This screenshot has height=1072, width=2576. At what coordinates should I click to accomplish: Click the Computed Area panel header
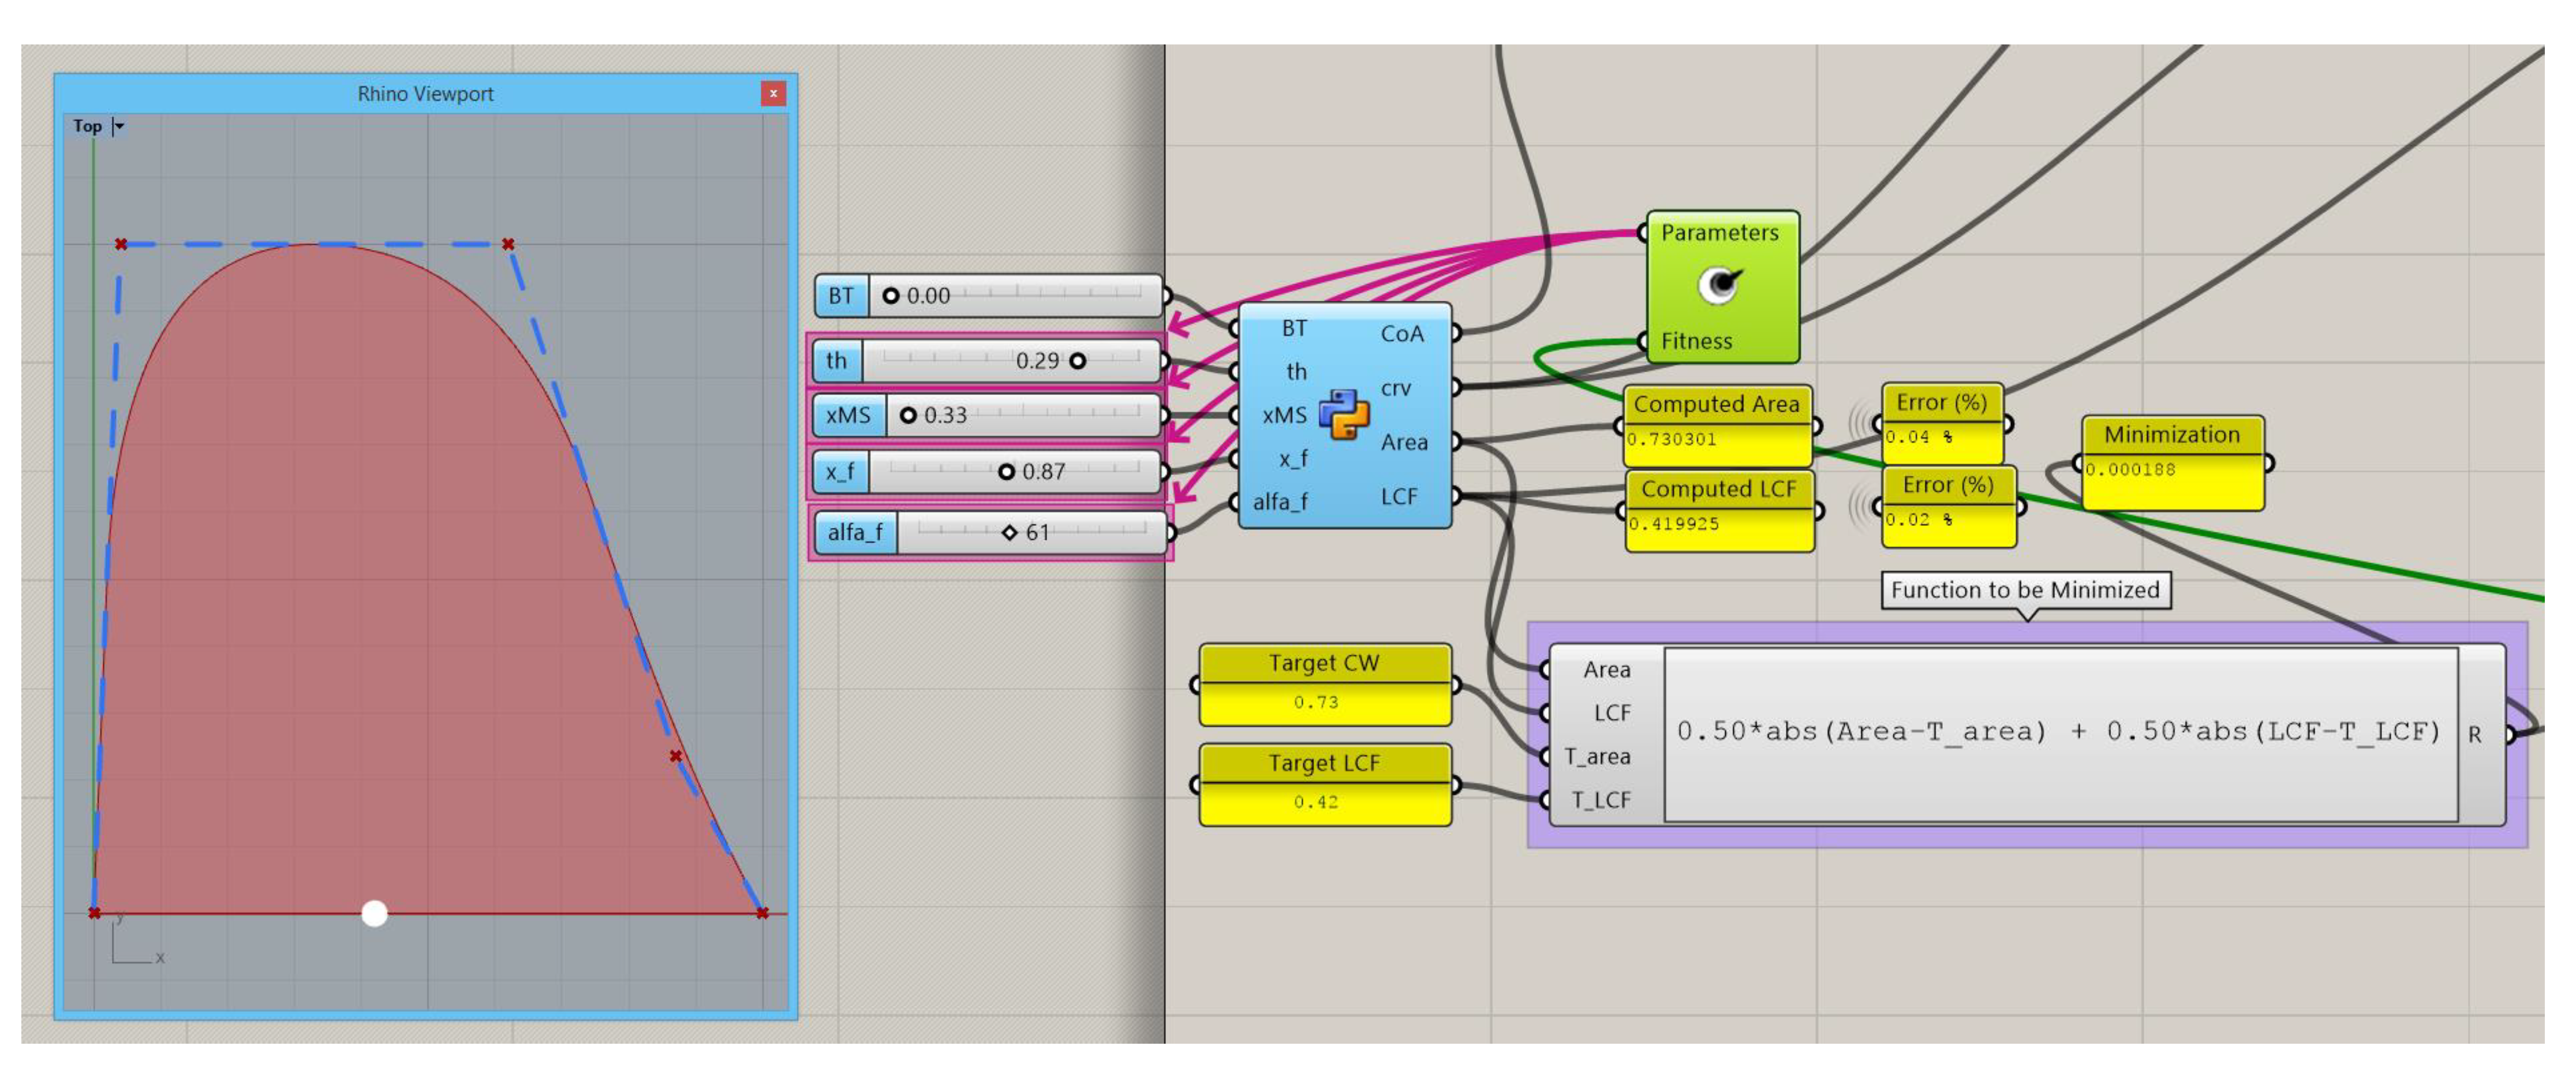coord(1716,404)
